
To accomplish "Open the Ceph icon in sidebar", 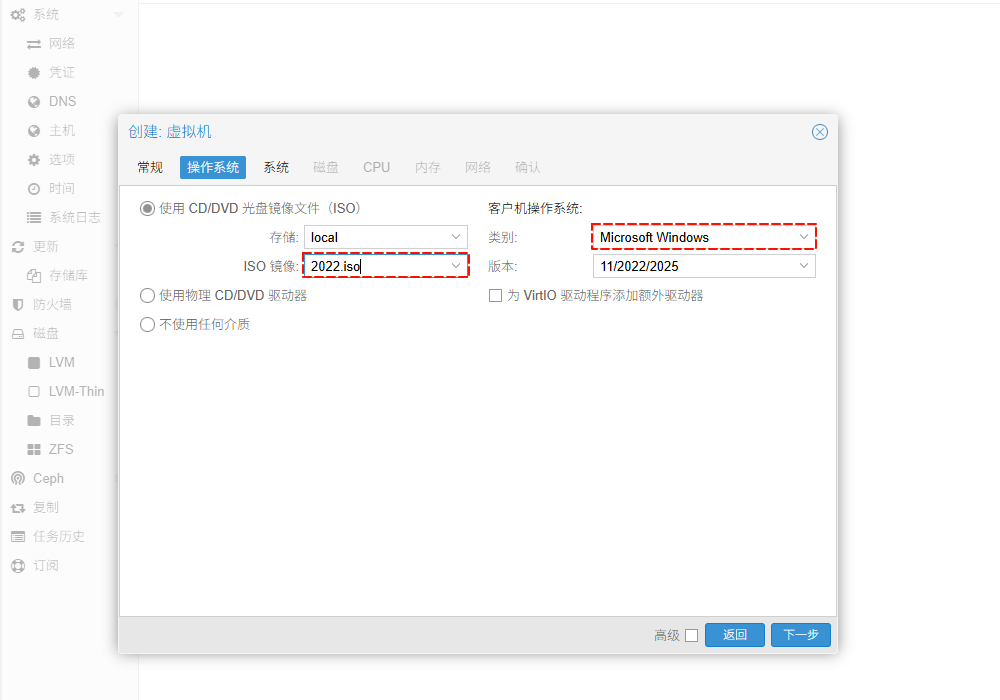I will coord(18,479).
